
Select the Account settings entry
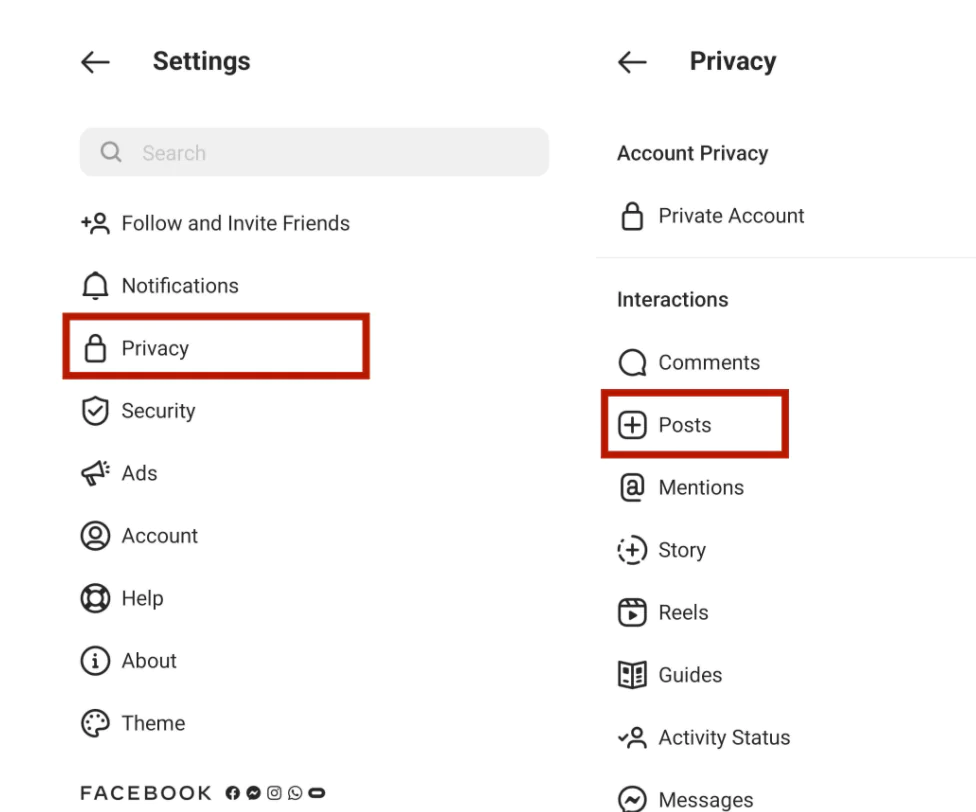pyautogui.click(x=159, y=536)
